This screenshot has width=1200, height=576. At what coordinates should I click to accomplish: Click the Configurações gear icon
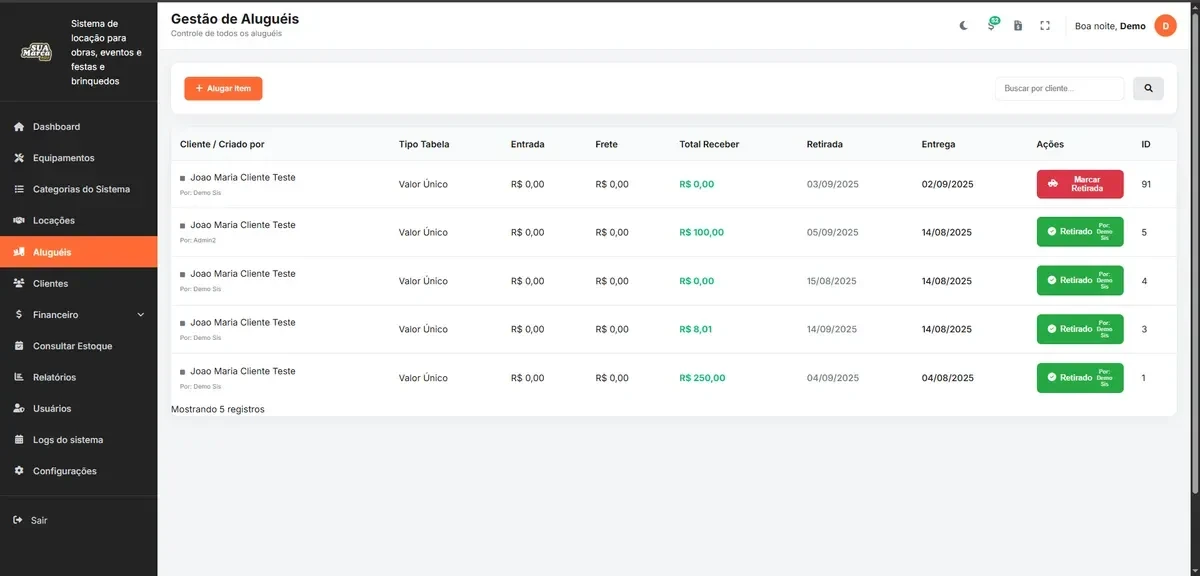pyautogui.click(x=19, y=471)
